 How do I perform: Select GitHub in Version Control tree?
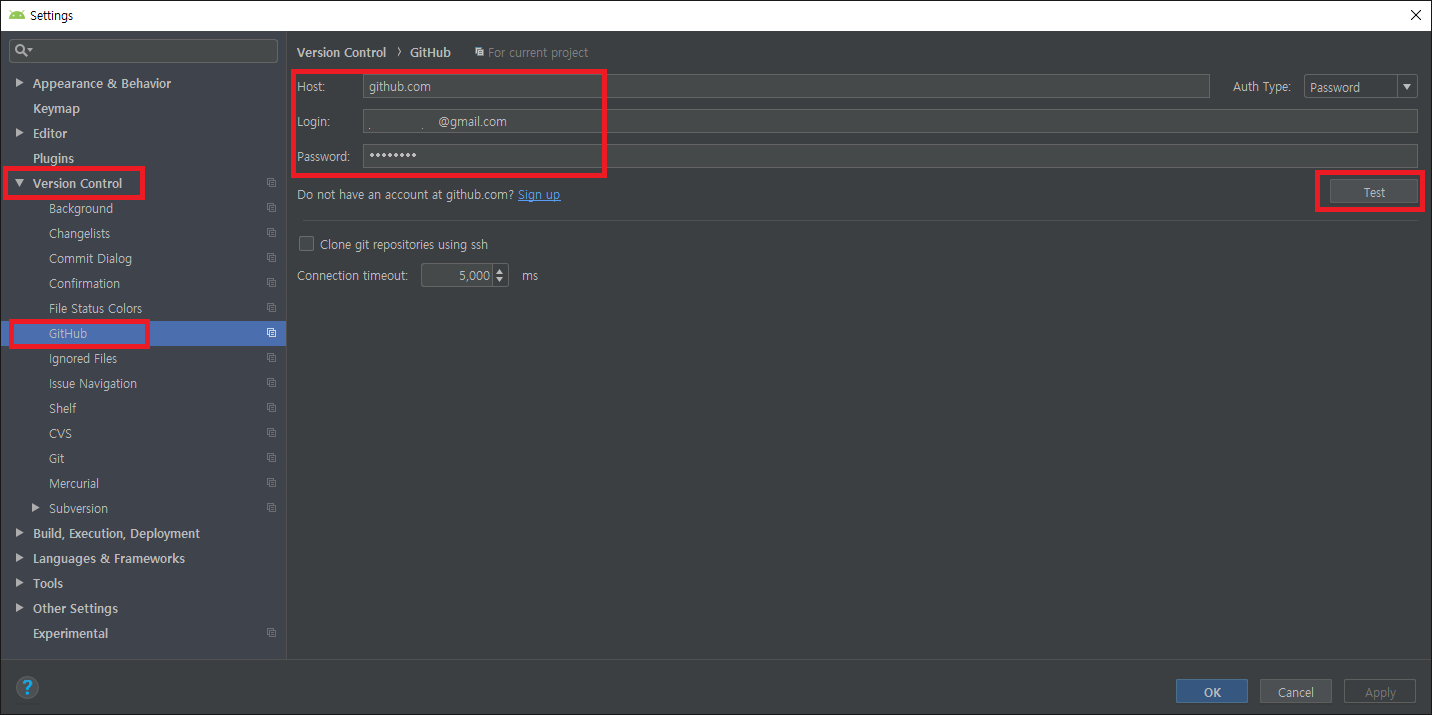68,333
